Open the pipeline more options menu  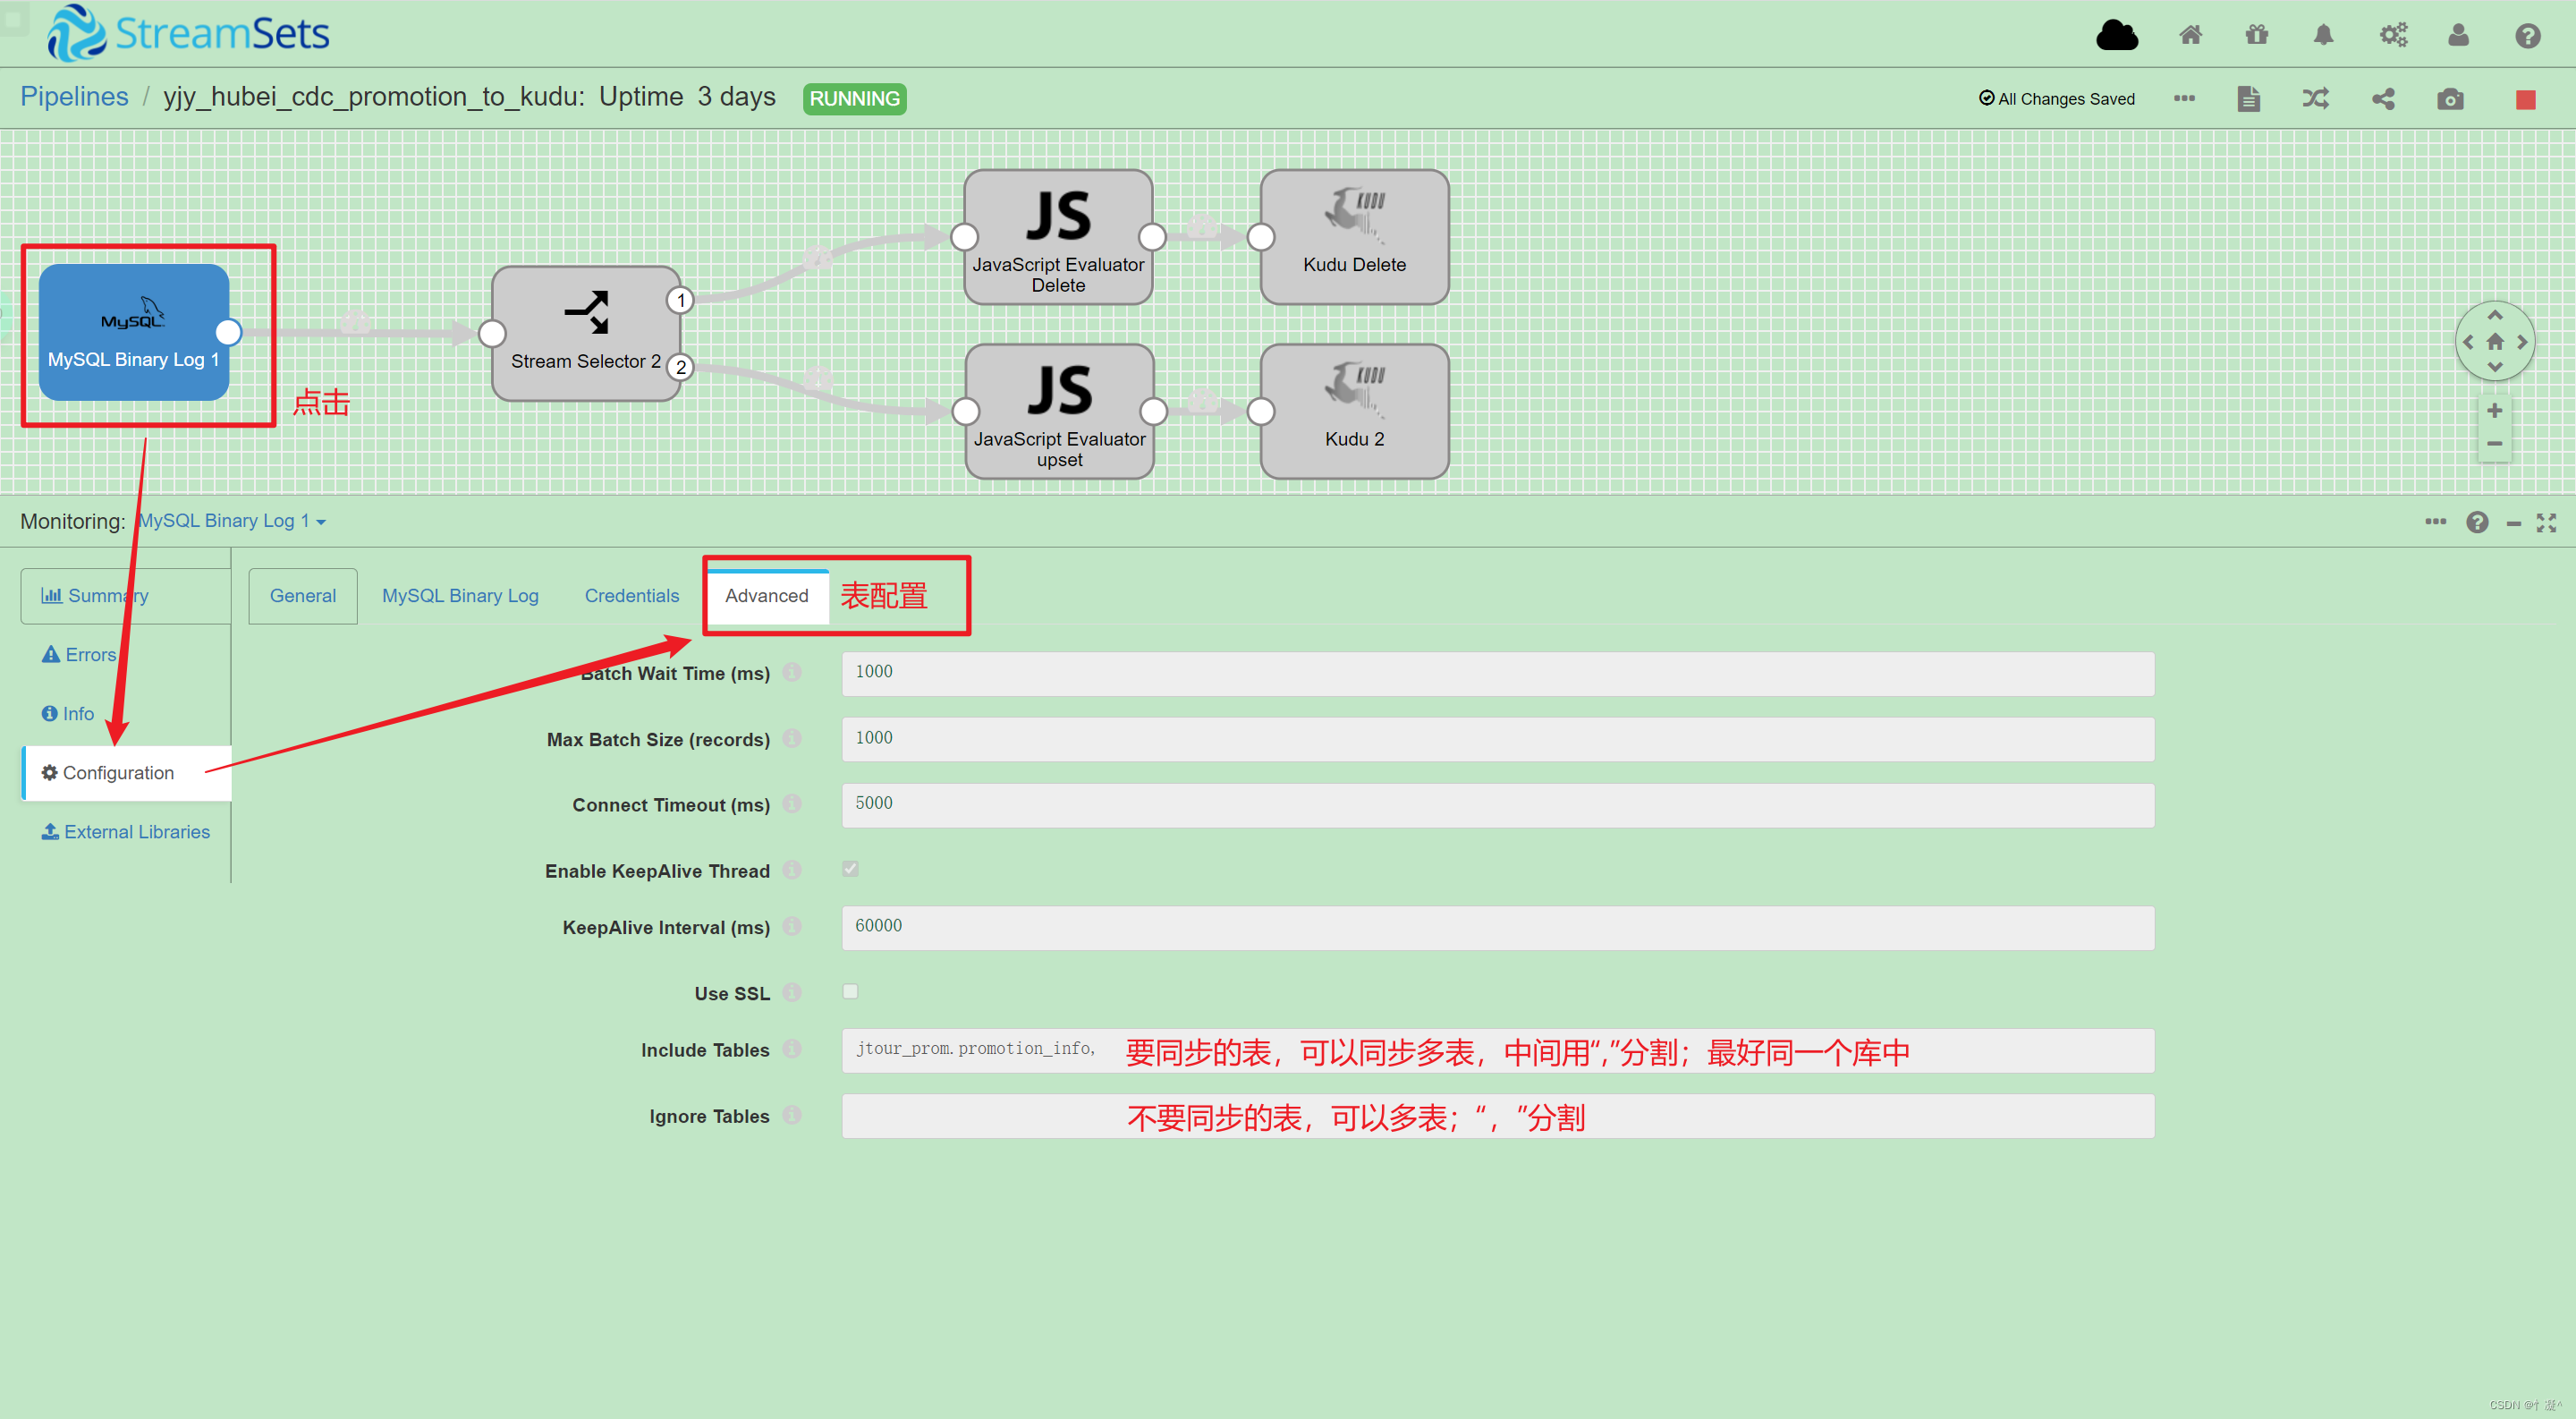(2184, 99)
